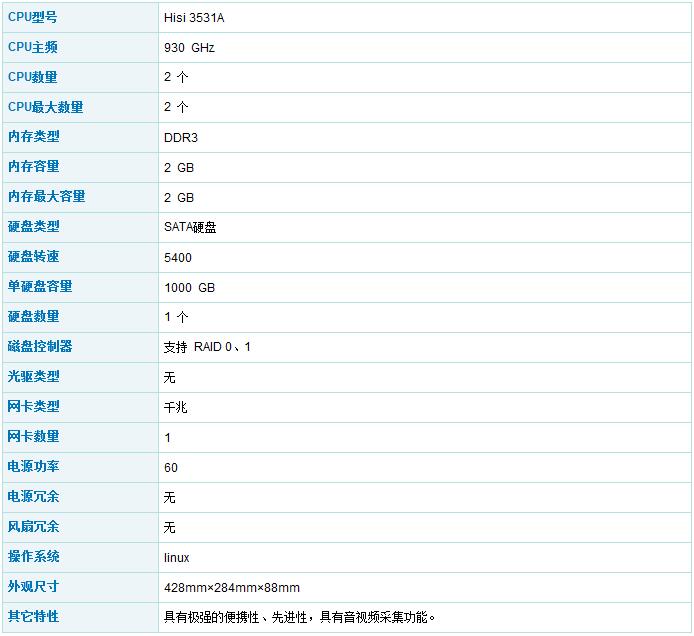This screenshot has width=694, height=636.
Task: Click the 网卡类型 label
Action: 34,407
